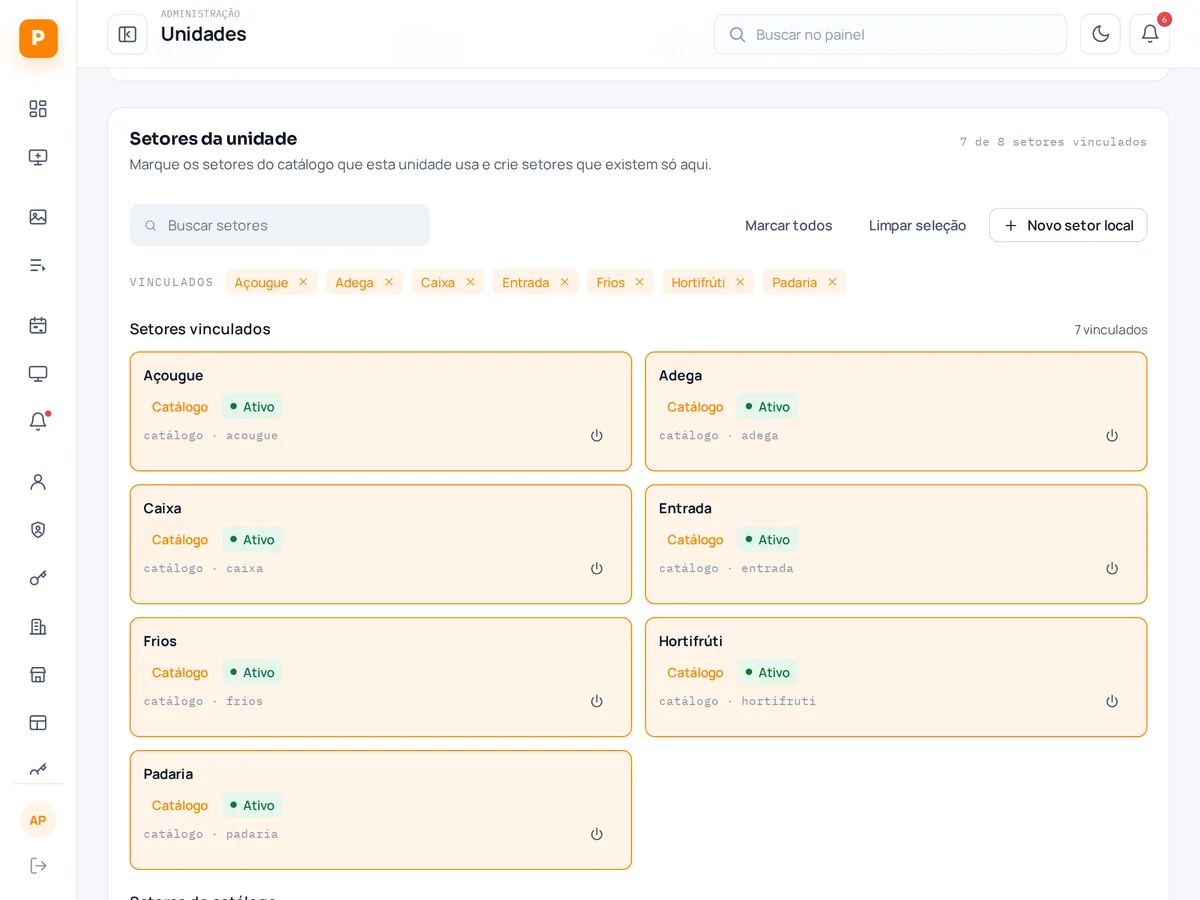Open the image gallery icon in the sidebar
Image resolution: width=1200 pixels, height=900 pixels.
coord(38,217)
